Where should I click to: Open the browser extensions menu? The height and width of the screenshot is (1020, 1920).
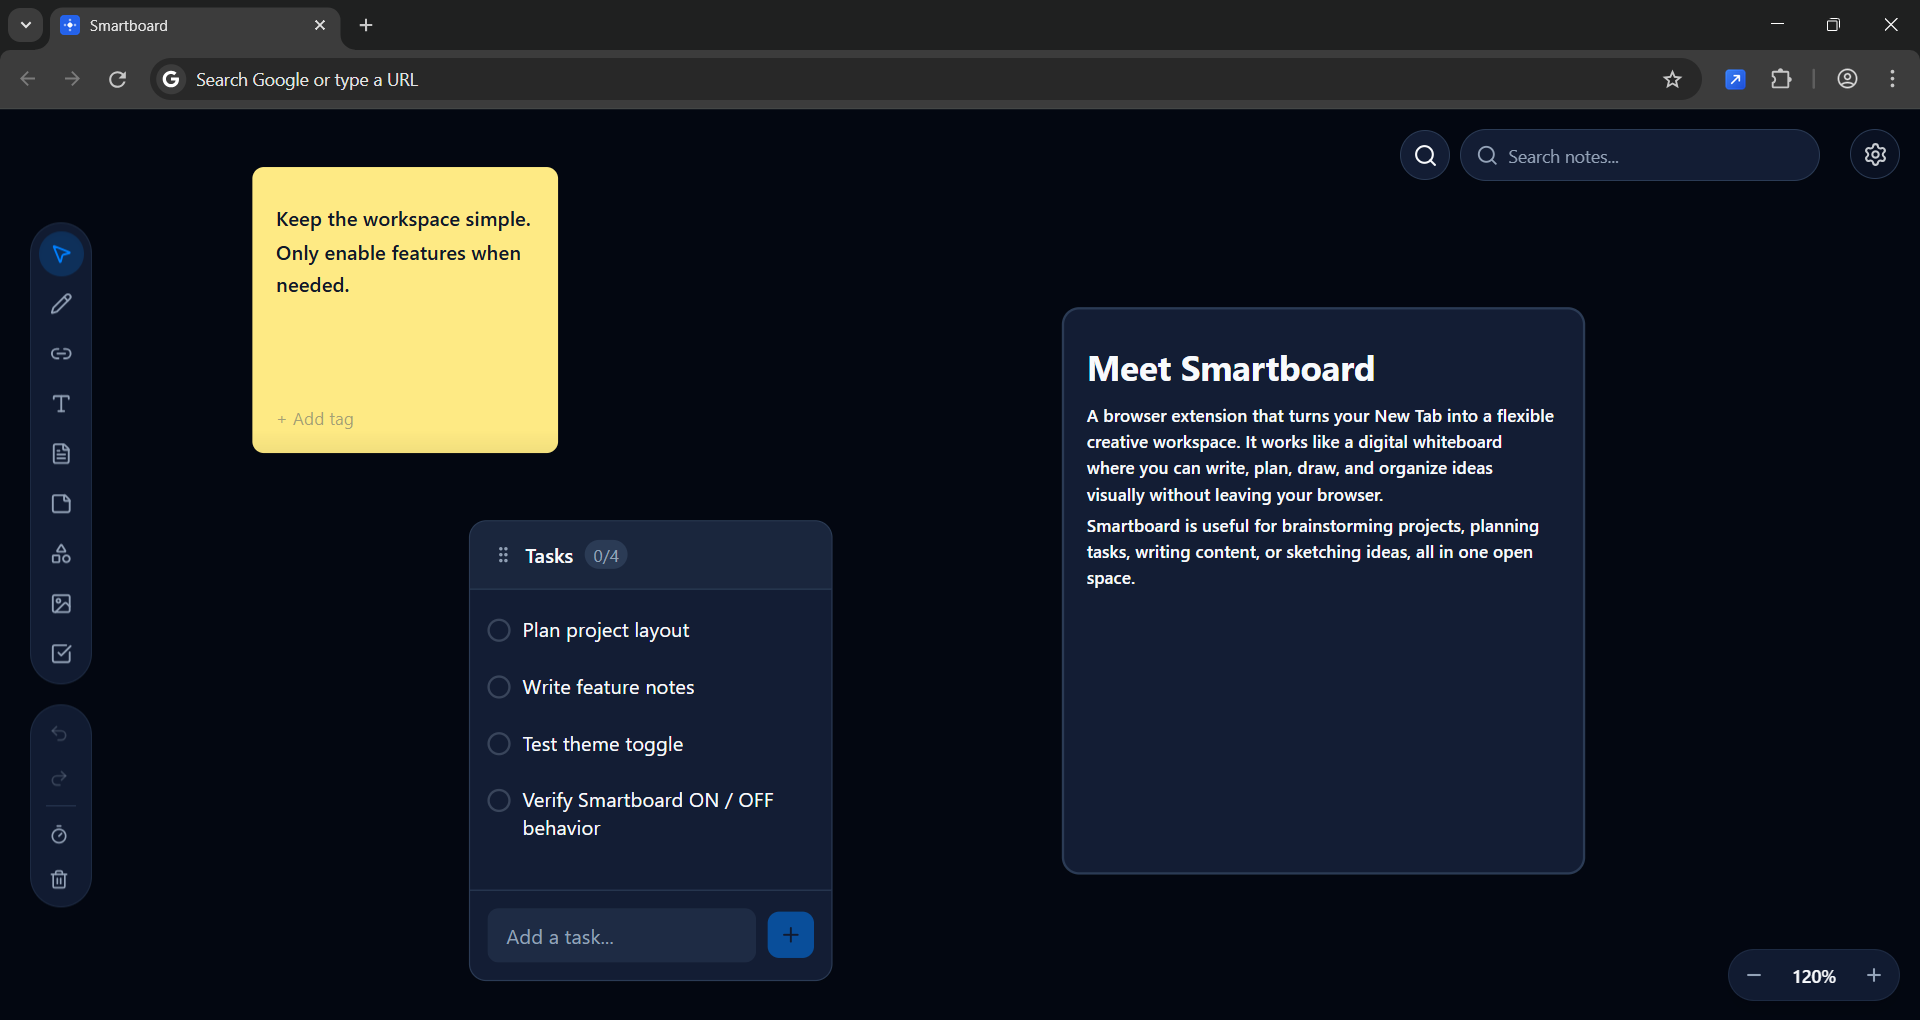tap(1783, 79)
